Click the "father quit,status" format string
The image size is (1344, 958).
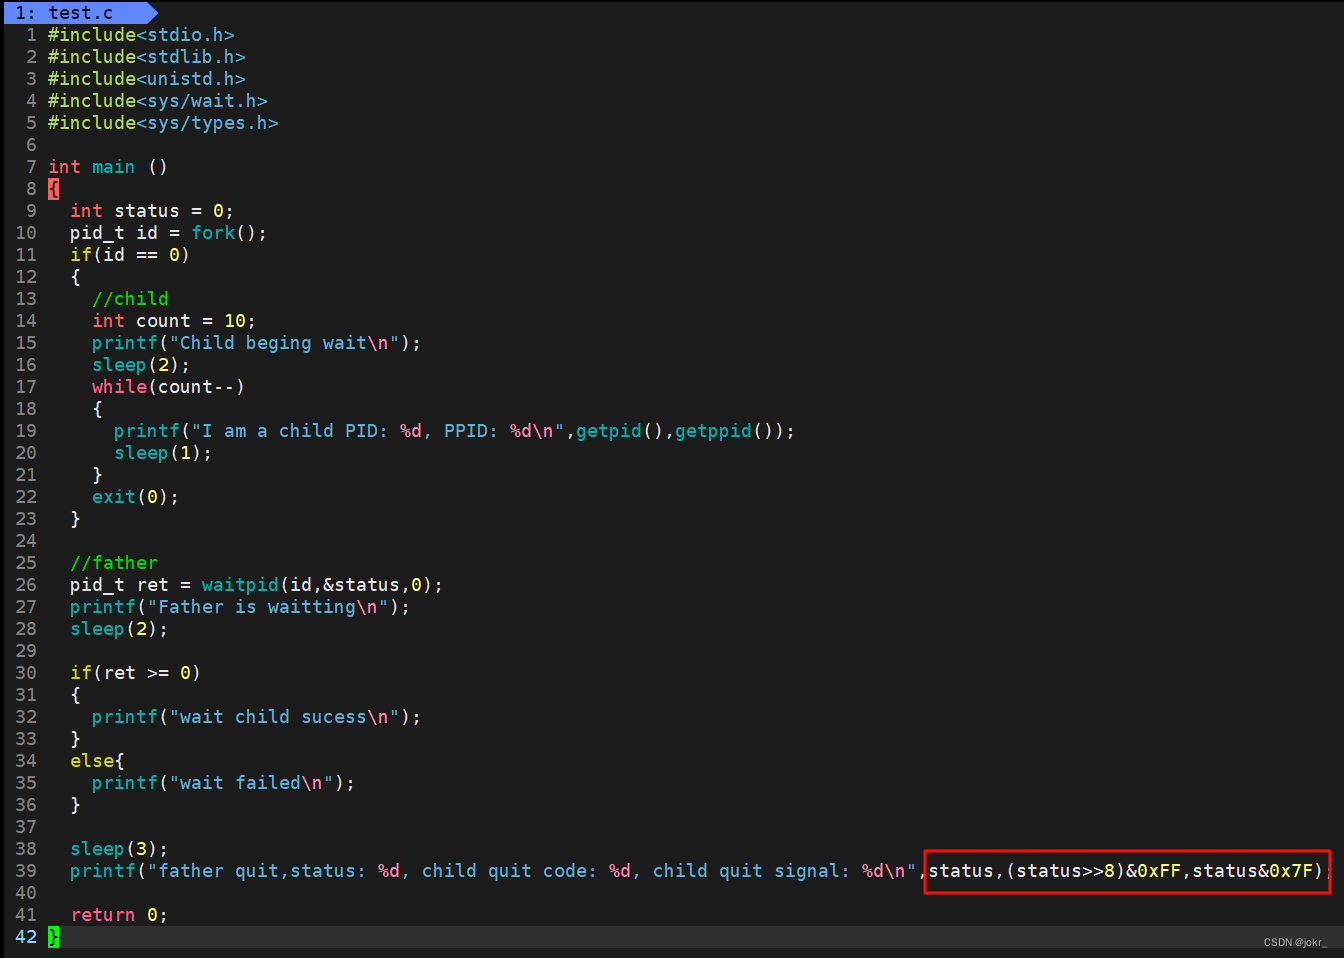532,871
